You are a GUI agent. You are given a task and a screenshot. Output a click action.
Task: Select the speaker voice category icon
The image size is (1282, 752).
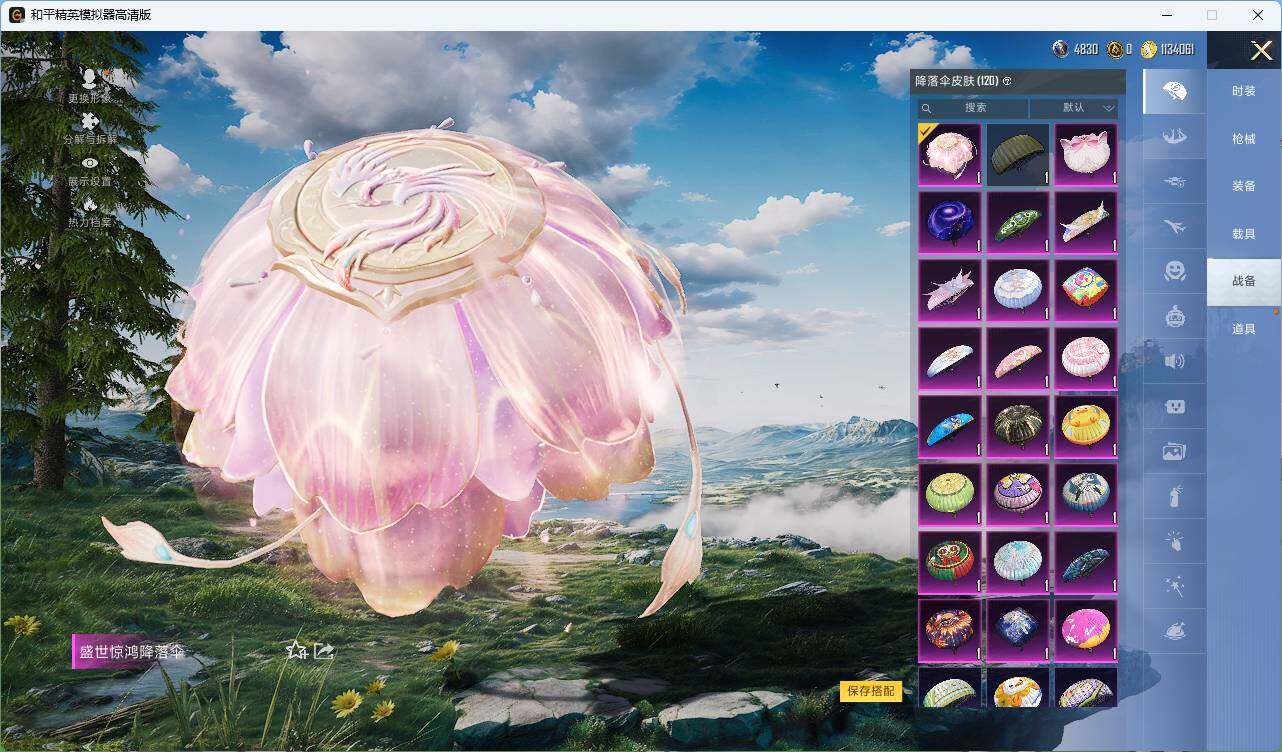(1174, 361)
